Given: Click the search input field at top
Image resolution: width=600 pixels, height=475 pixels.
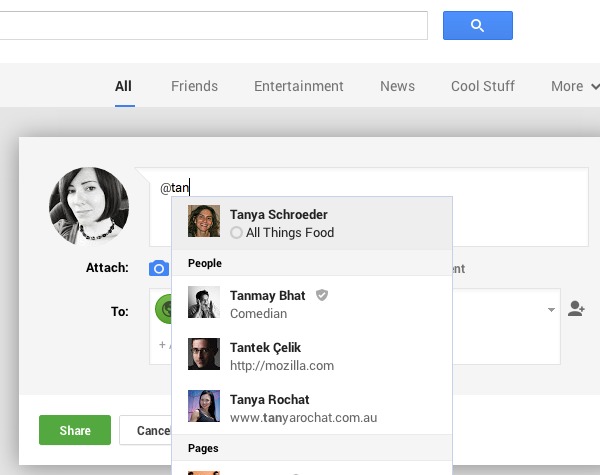Looking at the screenshot, I should 214,25.
